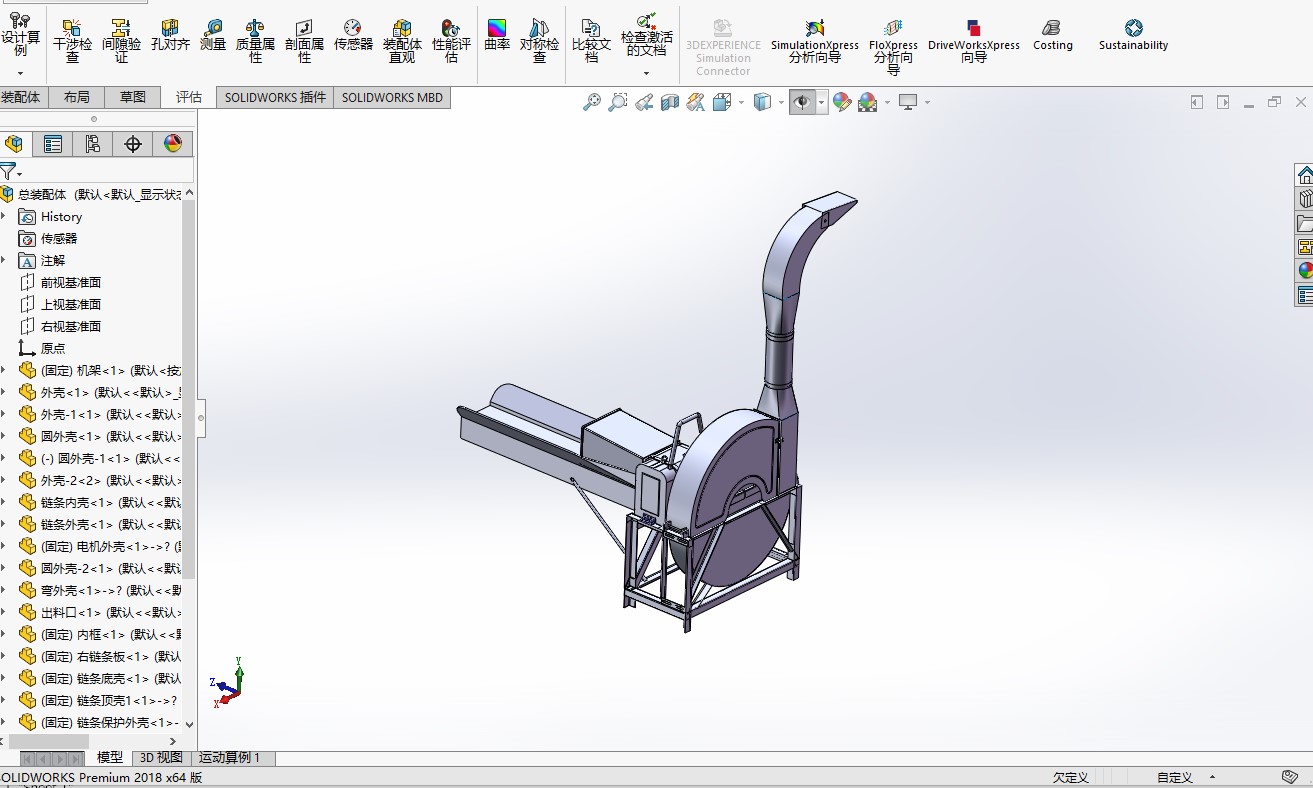Expand the History folder node
Viewport: 1313px width, 788px height.
(x=4, y=216)
